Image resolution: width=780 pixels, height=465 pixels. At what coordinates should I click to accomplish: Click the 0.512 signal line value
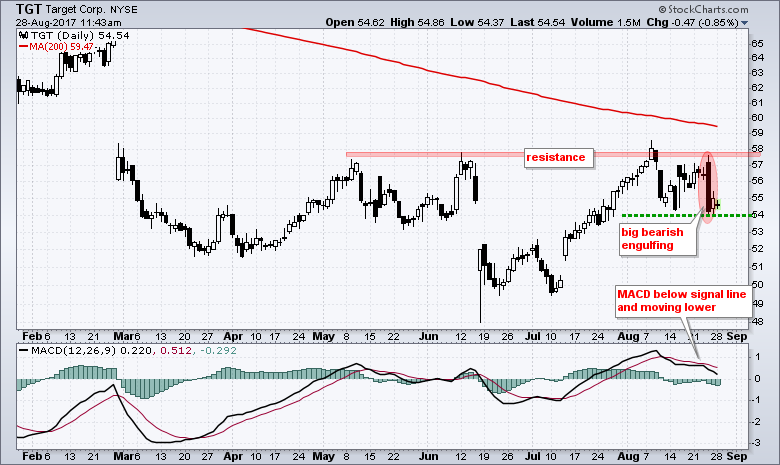pos(176,350)
